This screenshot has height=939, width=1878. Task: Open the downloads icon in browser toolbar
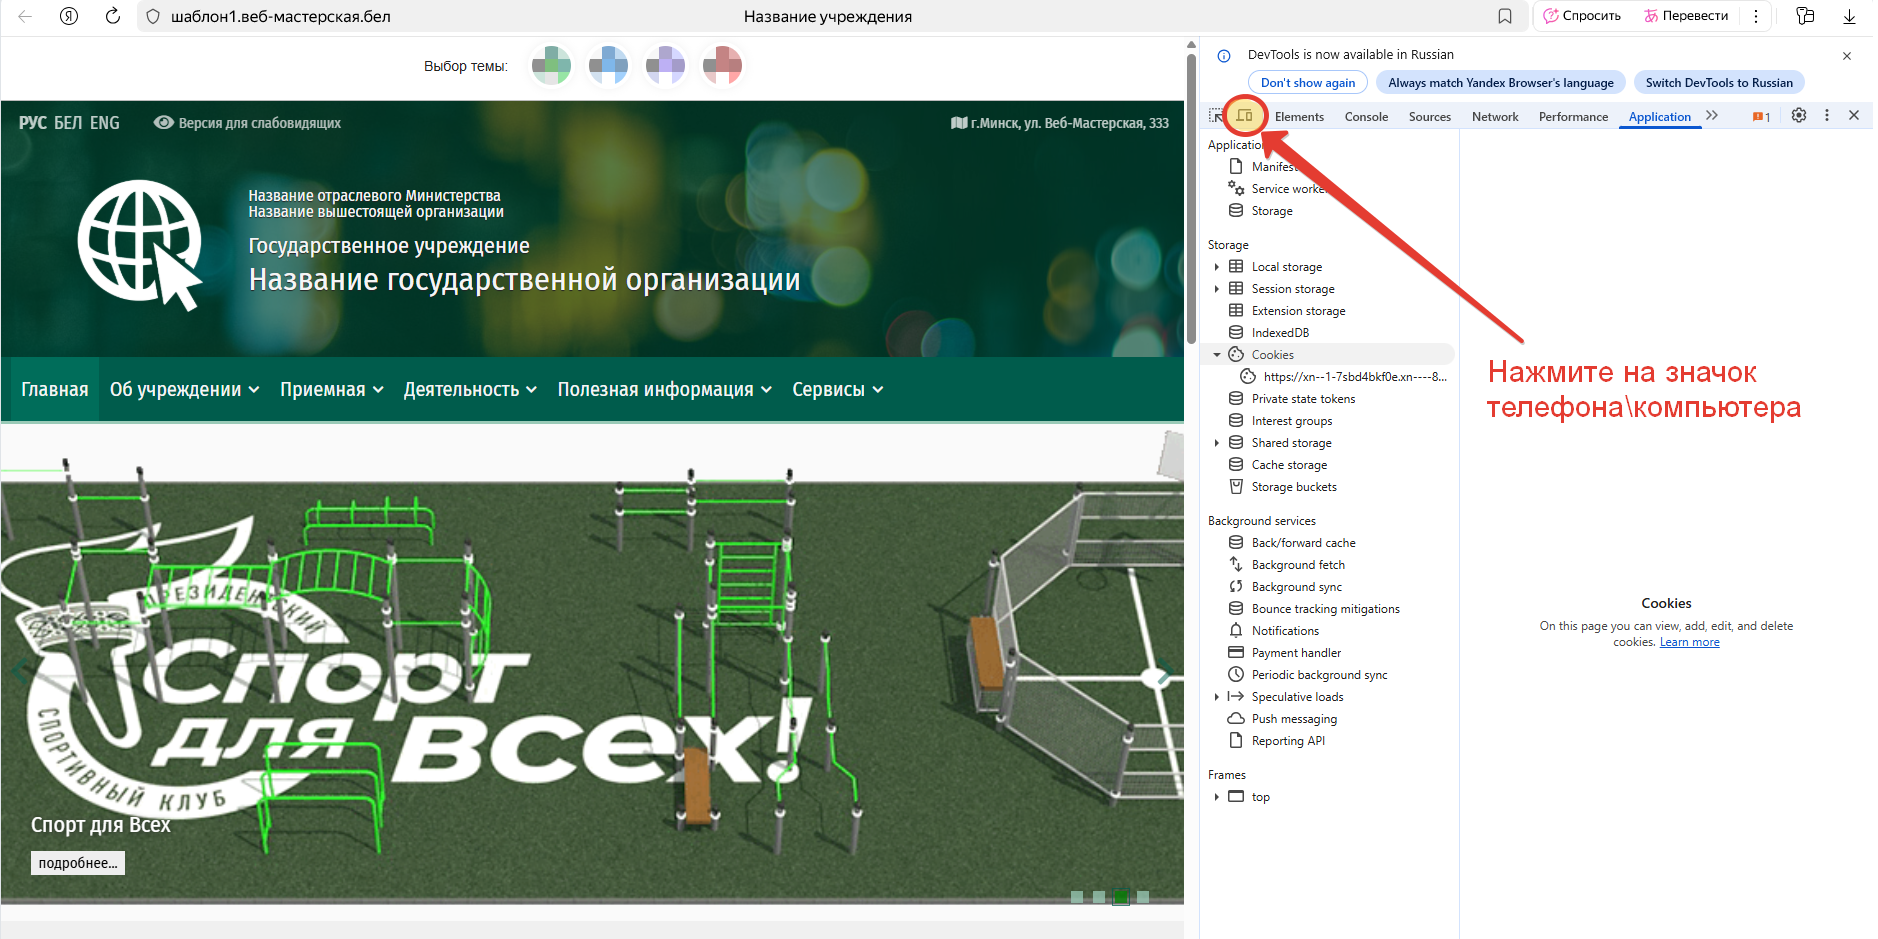pos(1849,16)
